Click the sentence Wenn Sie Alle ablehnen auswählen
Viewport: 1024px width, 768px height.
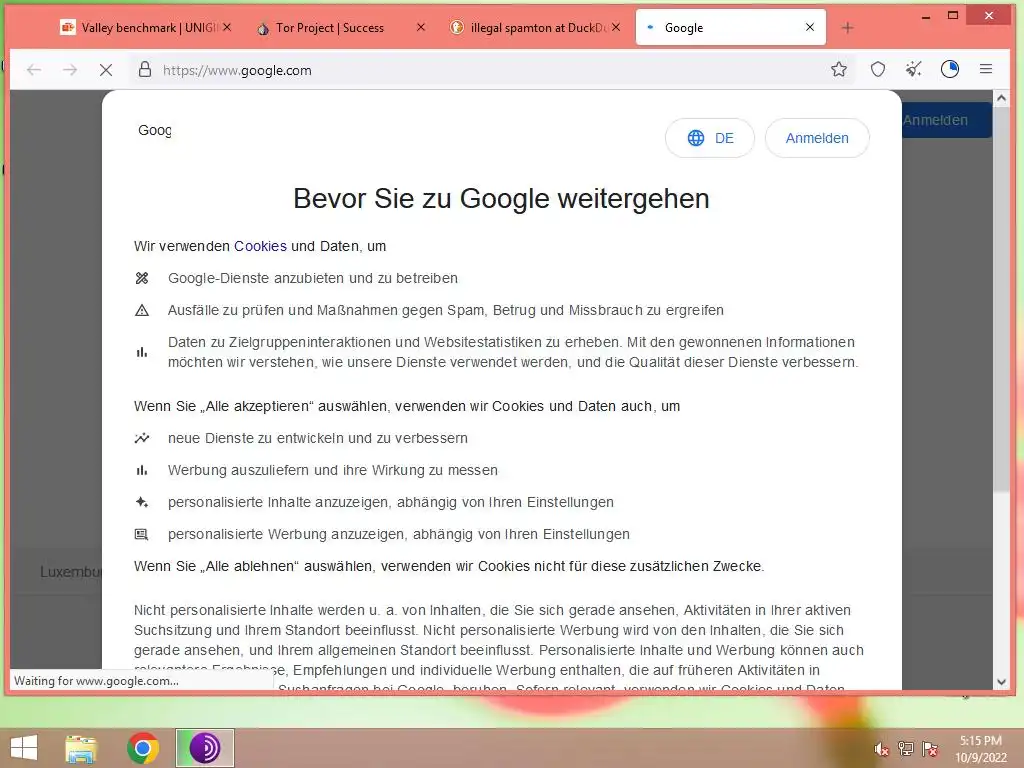click(x=449, y=566)
